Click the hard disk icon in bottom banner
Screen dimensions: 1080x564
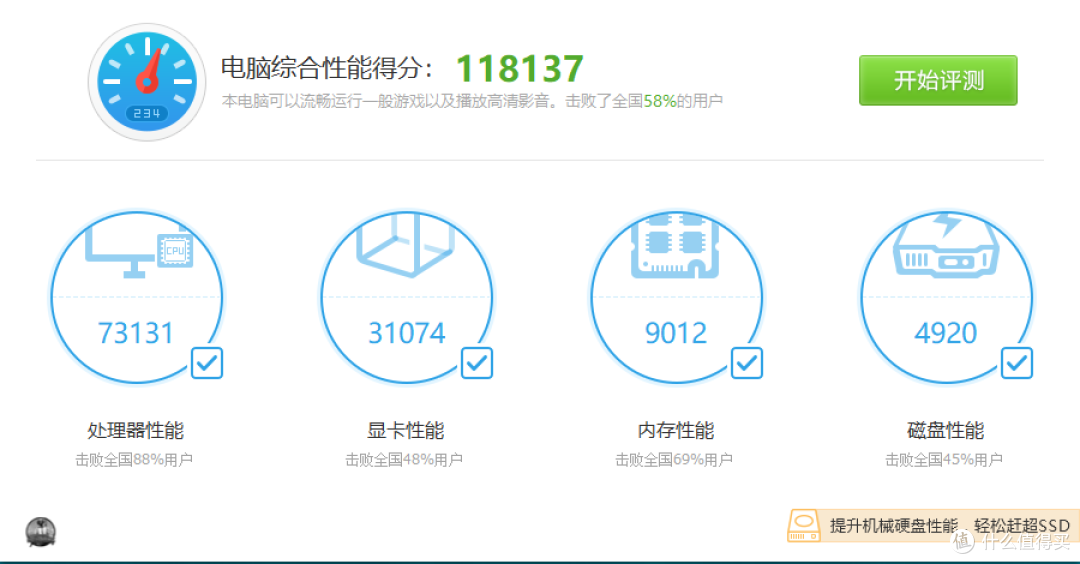point(804,526)
